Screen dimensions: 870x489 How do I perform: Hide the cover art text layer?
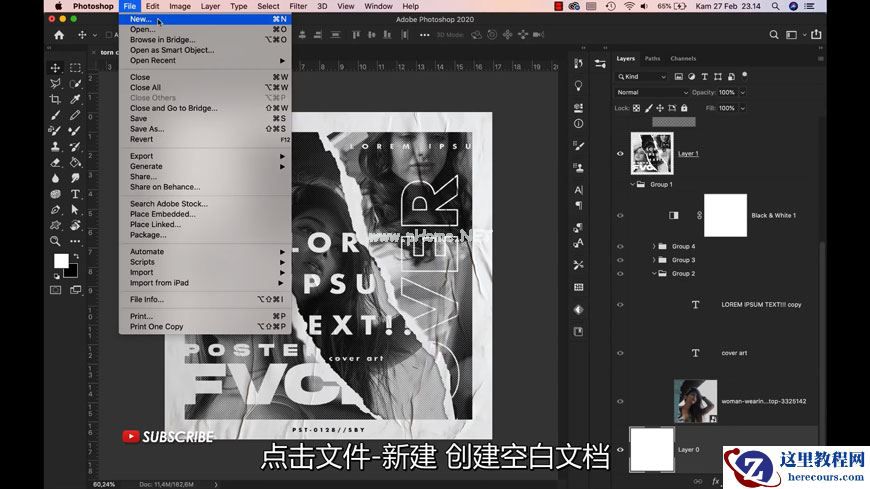pyautogui.click(x=620, y=353)
